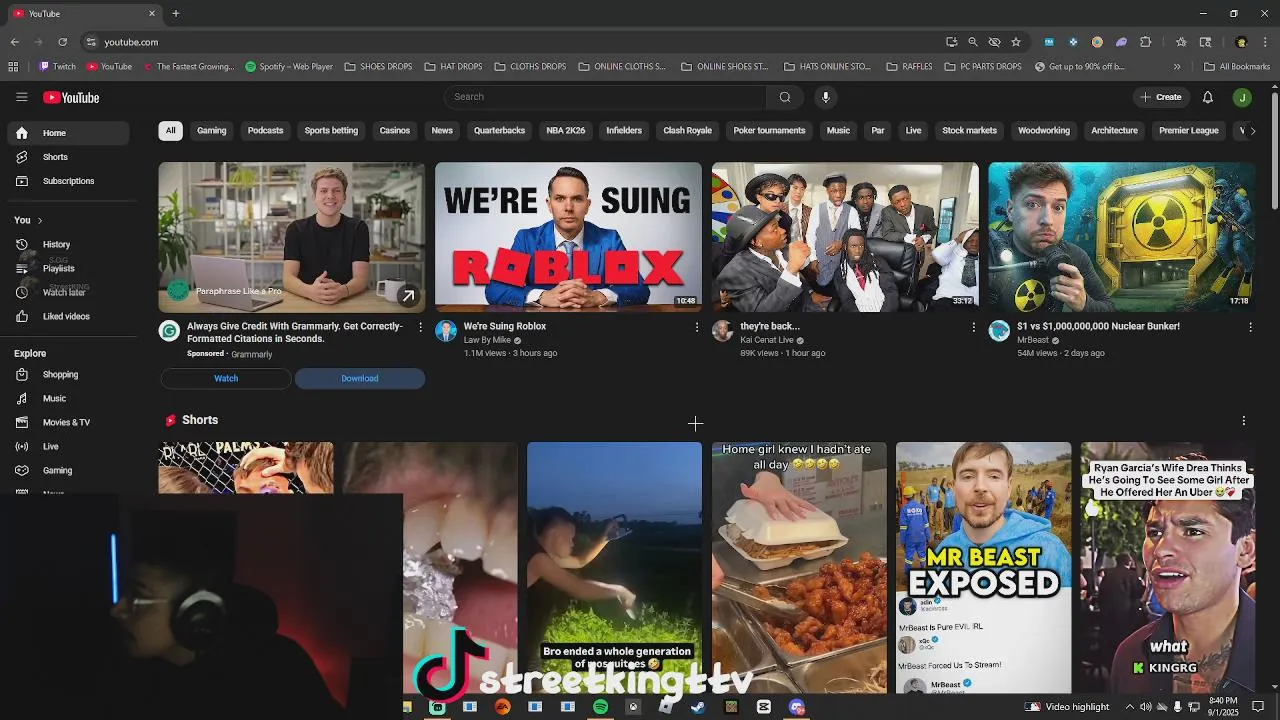Open Chrome apps grid in bookmarks bar

click(13, 67)
